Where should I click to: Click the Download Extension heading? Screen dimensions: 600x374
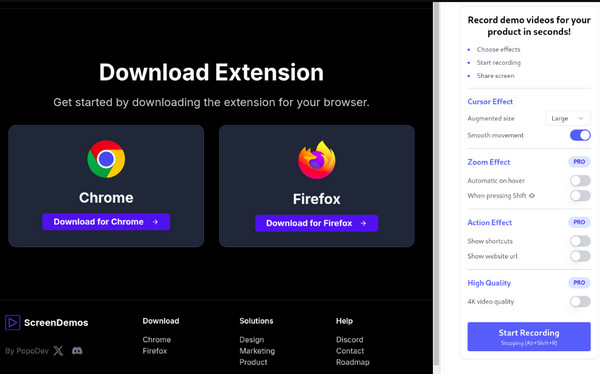click(x=211, y=72)
